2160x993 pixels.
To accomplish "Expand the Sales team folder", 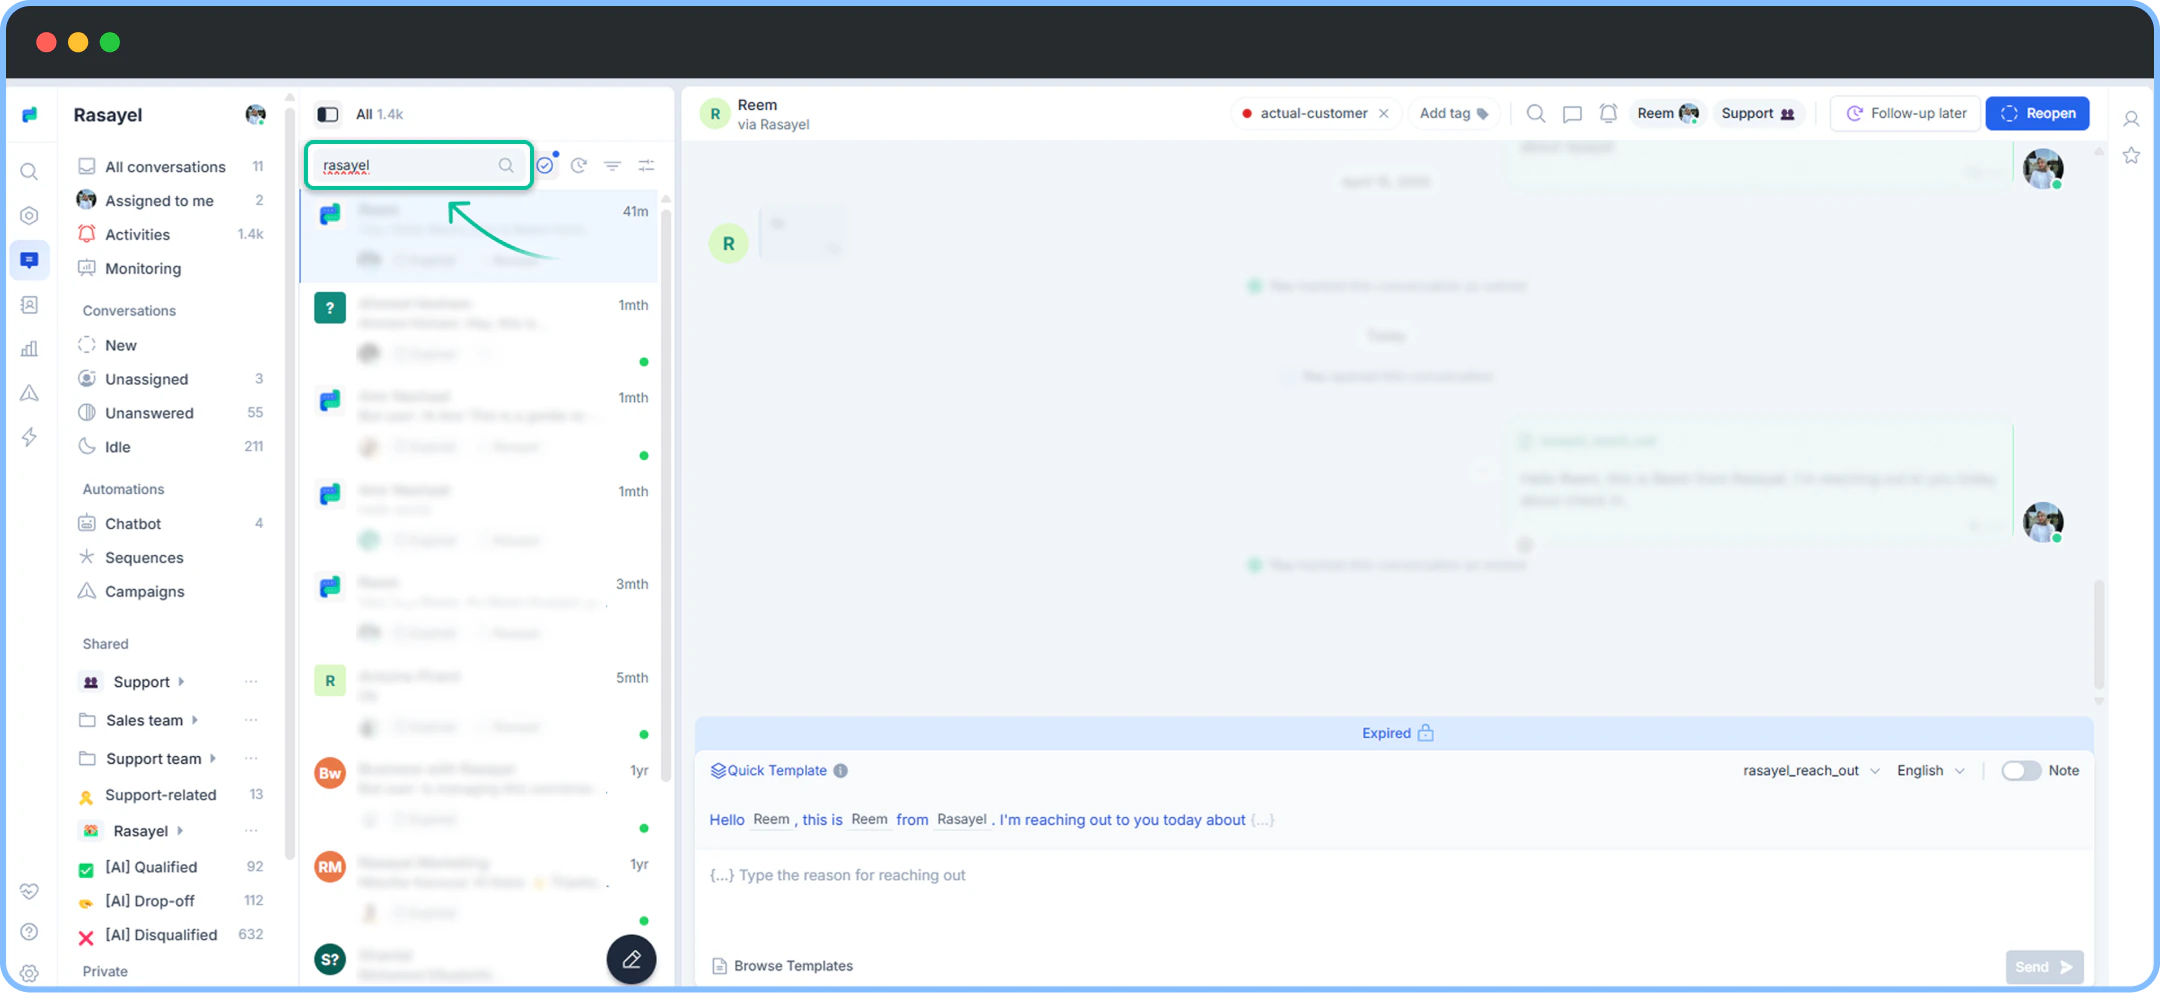I will [195, 720].
